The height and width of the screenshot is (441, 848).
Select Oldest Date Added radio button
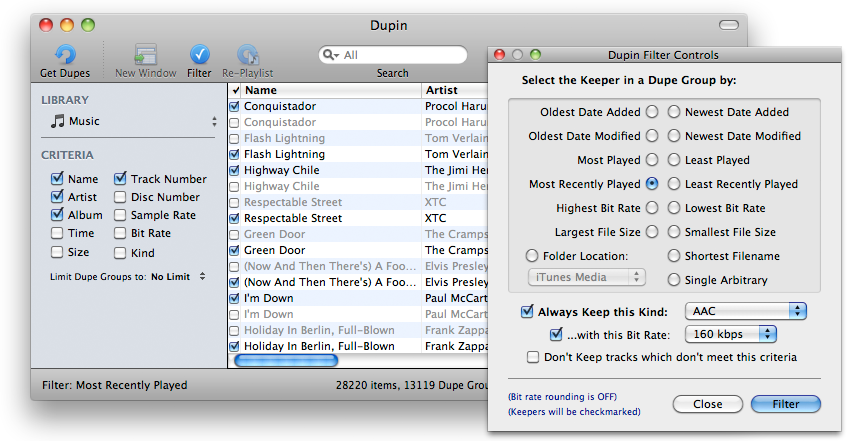652,112
